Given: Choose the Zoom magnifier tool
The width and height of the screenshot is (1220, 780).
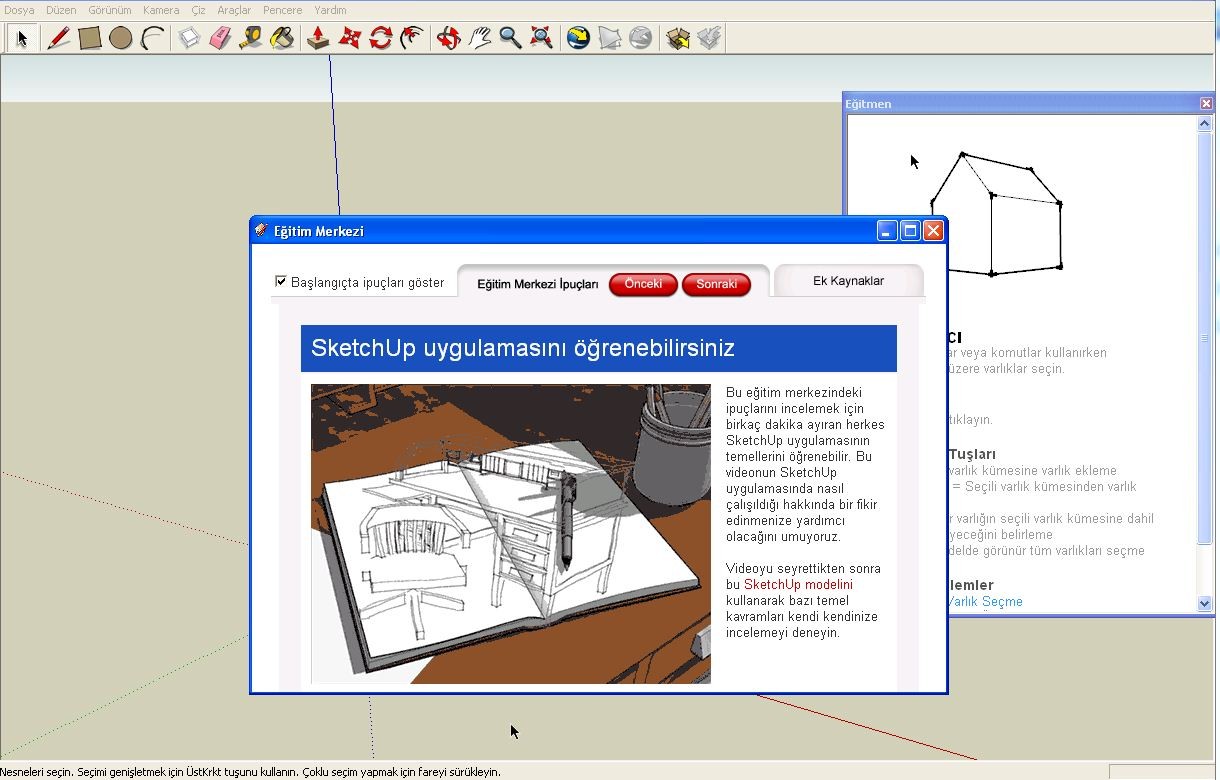Looking at the screenshot, I should [x=510, y=38].
